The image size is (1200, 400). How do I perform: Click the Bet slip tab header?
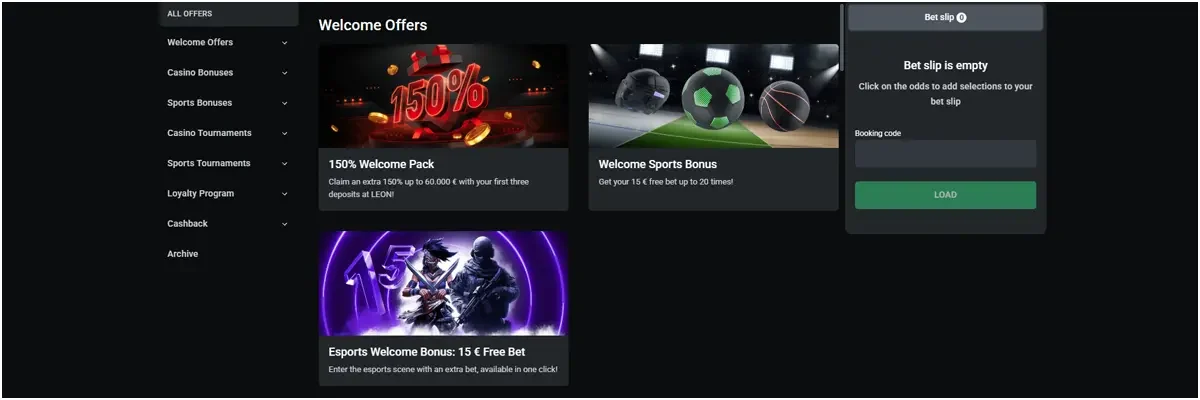click(945, 17)
